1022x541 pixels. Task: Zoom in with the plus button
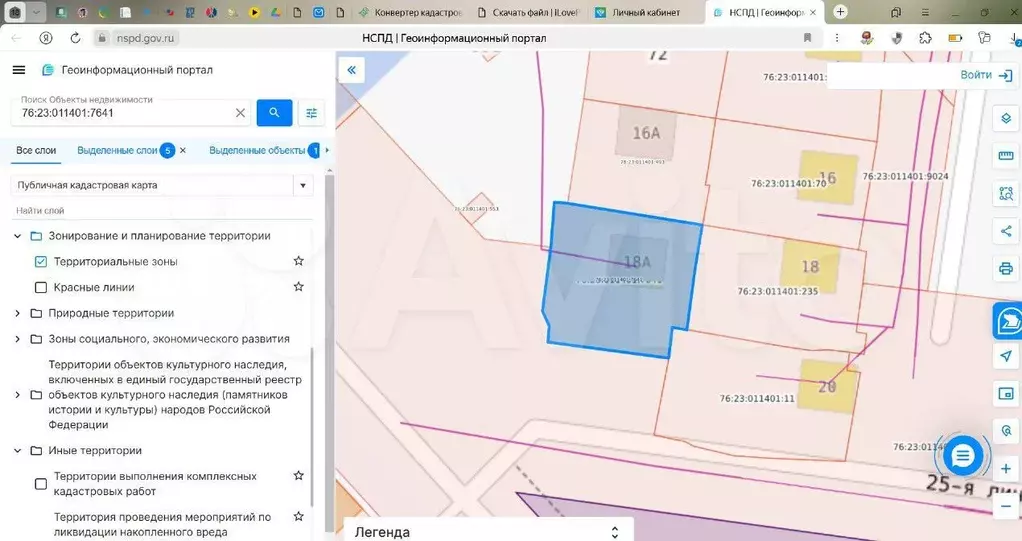(x=1006, y=469)
